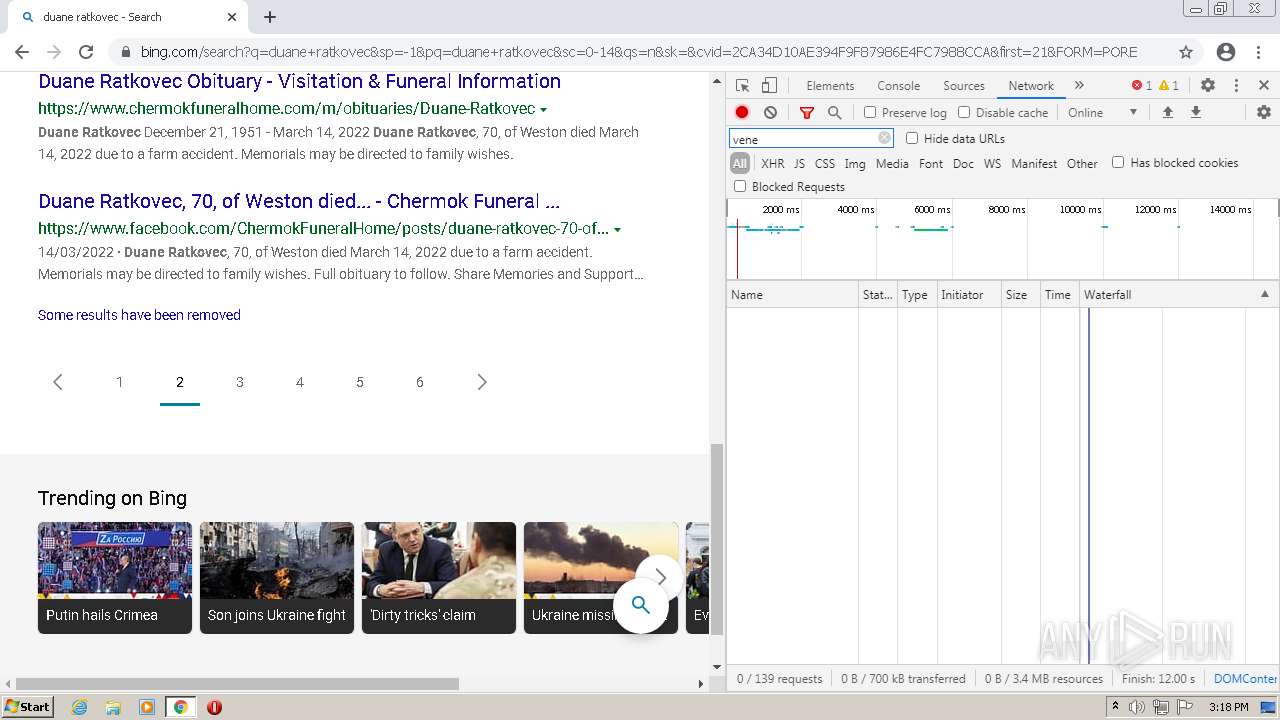This screenshot has height=720, width=1280.
Task: Stop recording the network log
Action: pyautogui.click(x=742, y=113)
